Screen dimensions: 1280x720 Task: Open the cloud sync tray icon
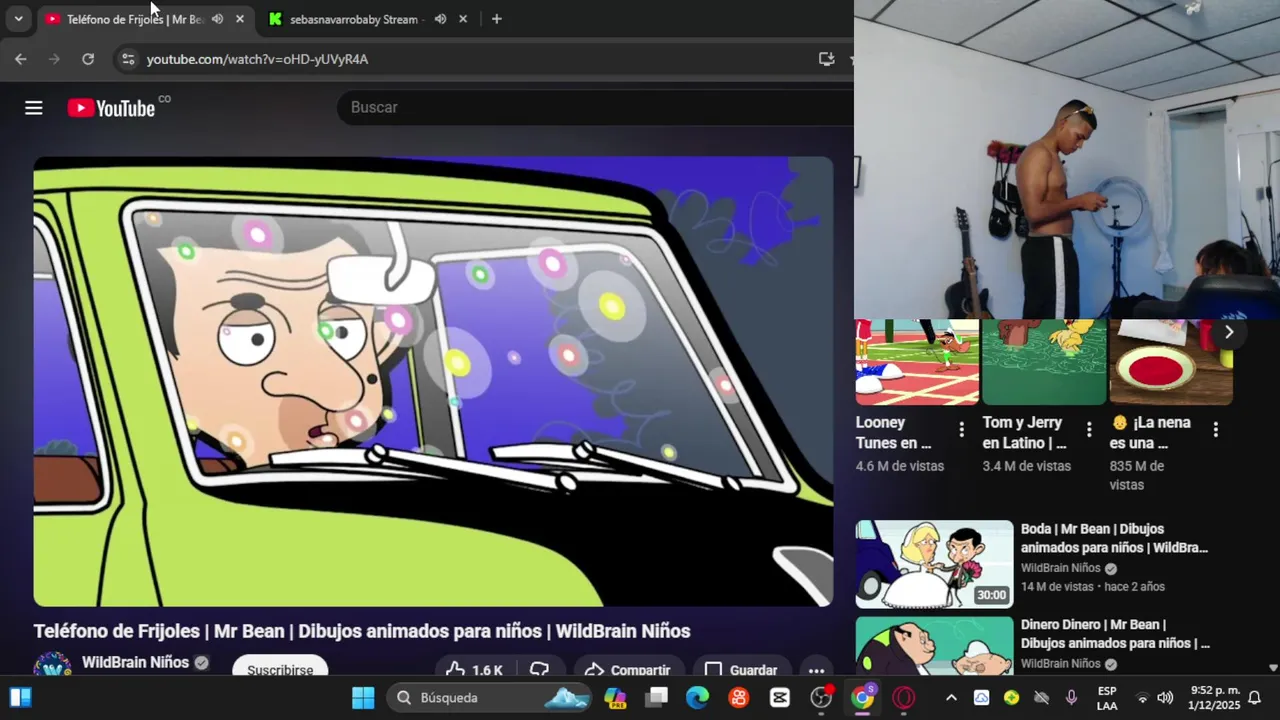[981, 698]
